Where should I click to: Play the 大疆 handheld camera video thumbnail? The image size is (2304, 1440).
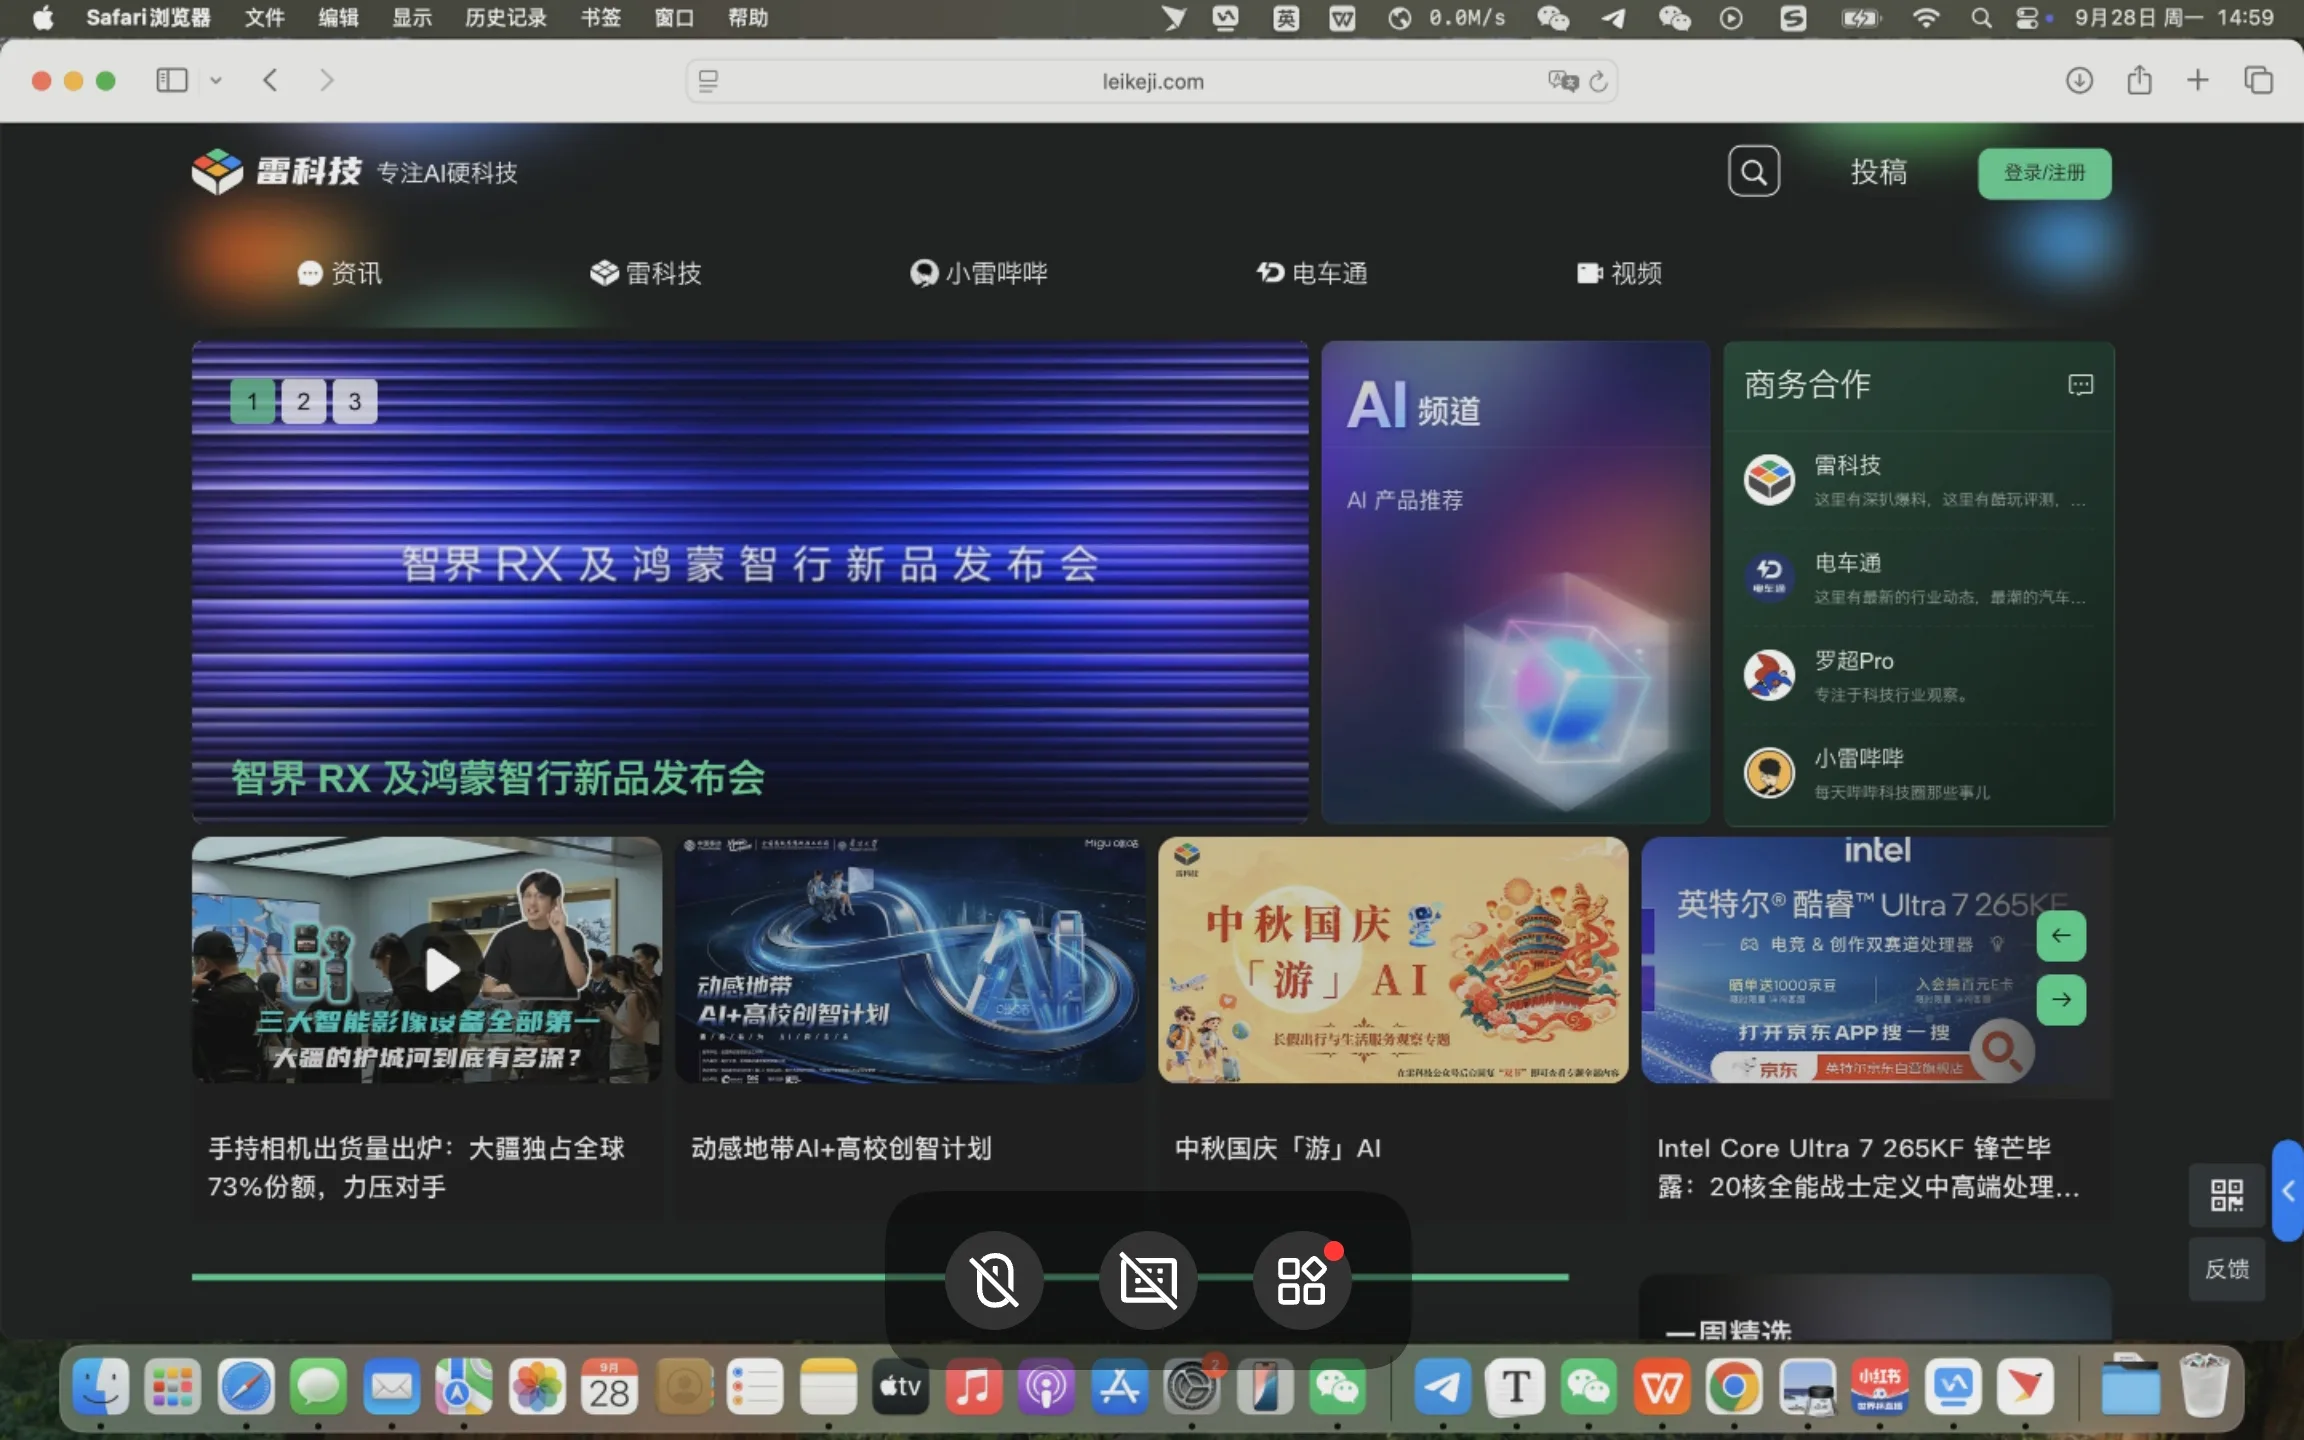click(x=427, y=961)
